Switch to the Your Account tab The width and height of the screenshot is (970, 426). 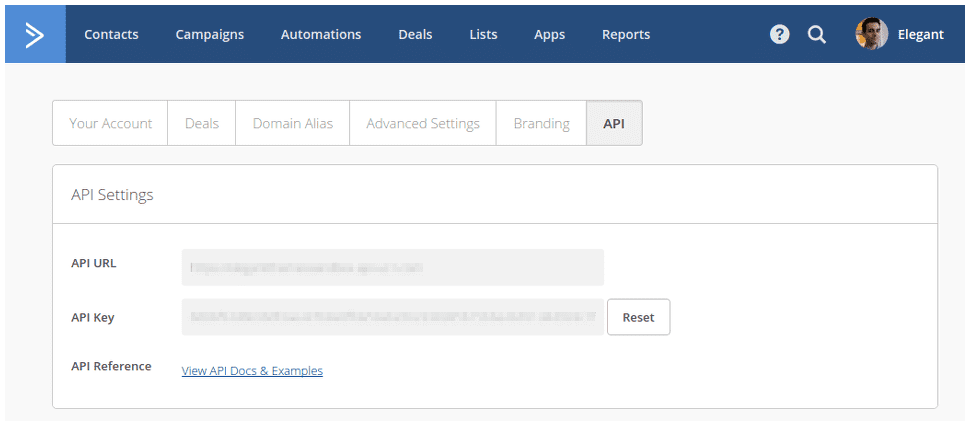tap(110, 123)
